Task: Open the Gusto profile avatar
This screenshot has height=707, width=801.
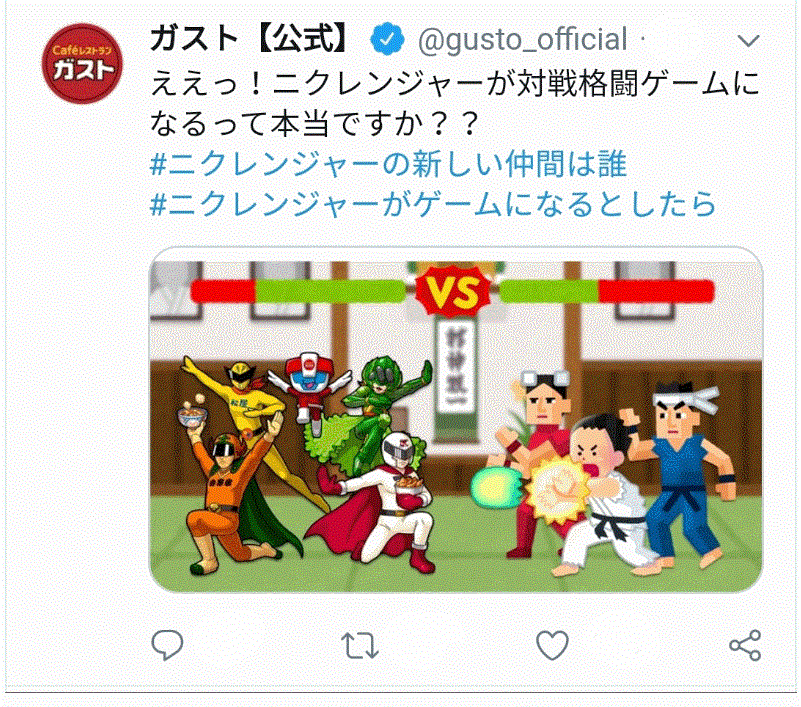Action: [82, 63]
